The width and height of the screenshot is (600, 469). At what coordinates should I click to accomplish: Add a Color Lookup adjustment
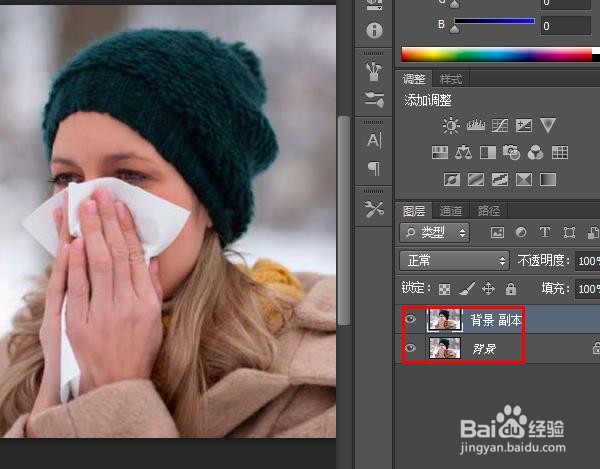[x=560, y=152]
